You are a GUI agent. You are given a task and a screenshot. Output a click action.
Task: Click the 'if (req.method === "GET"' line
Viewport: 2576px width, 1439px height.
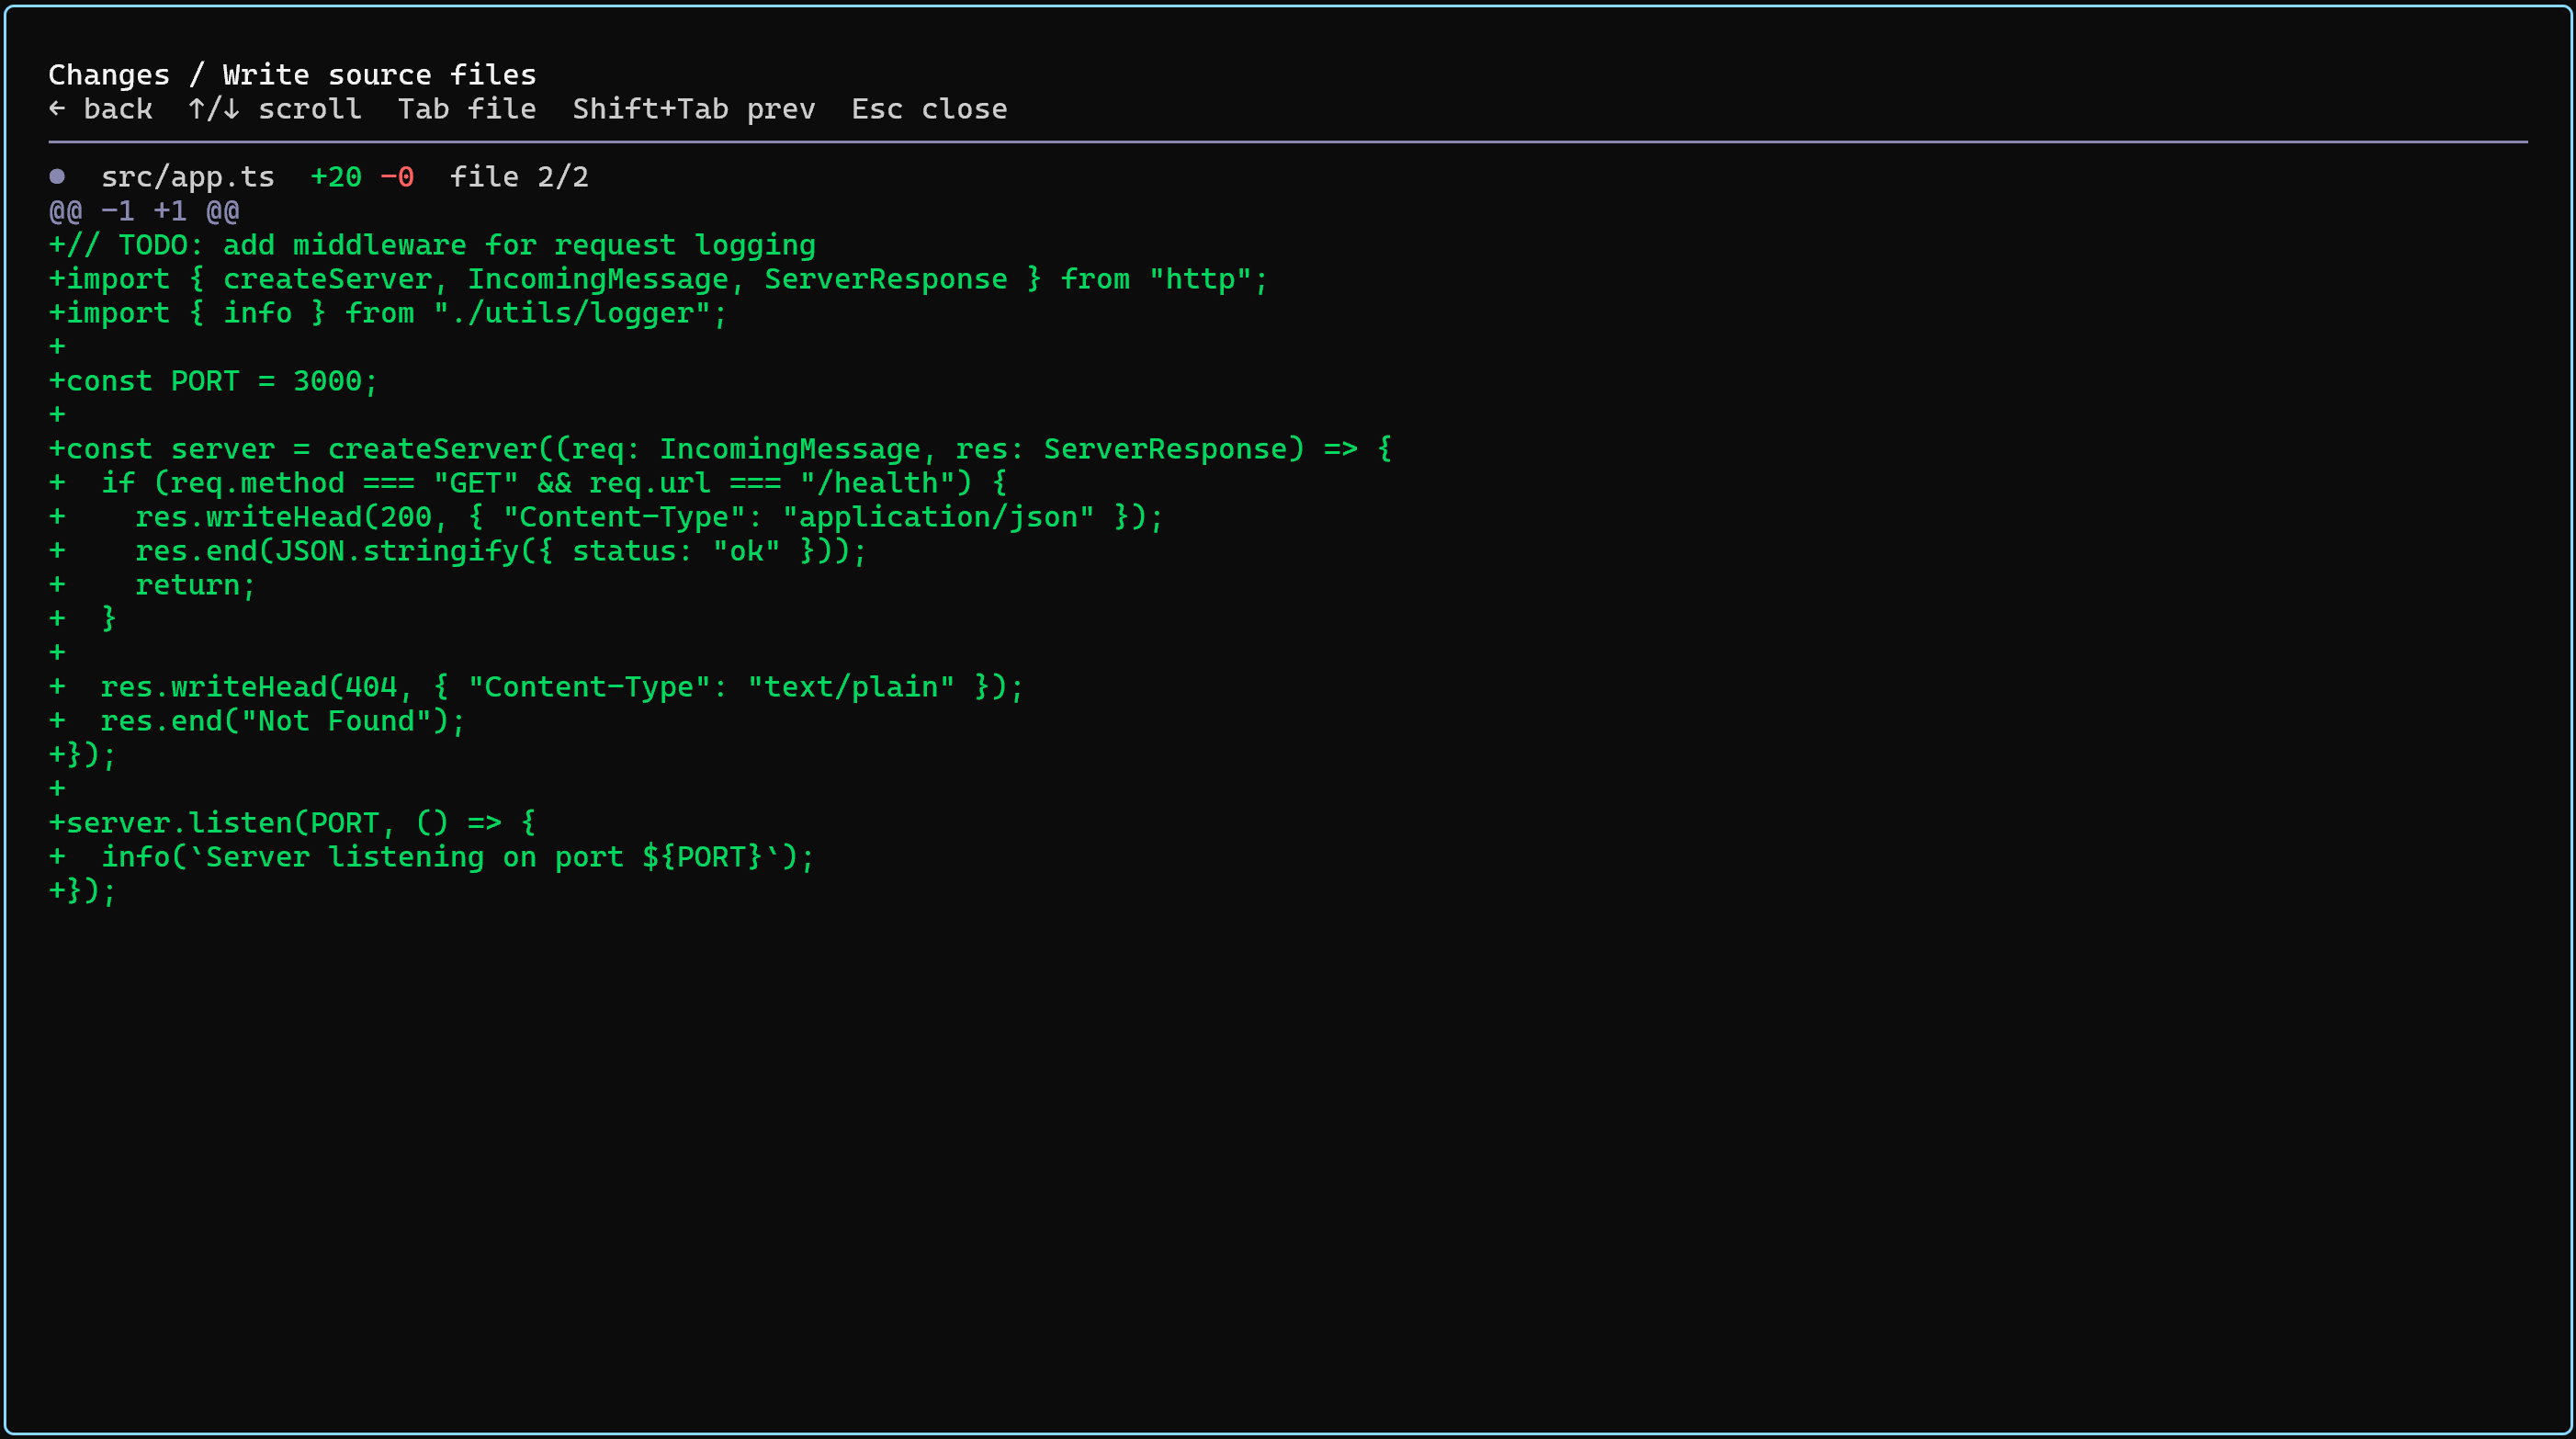[528, 483]
